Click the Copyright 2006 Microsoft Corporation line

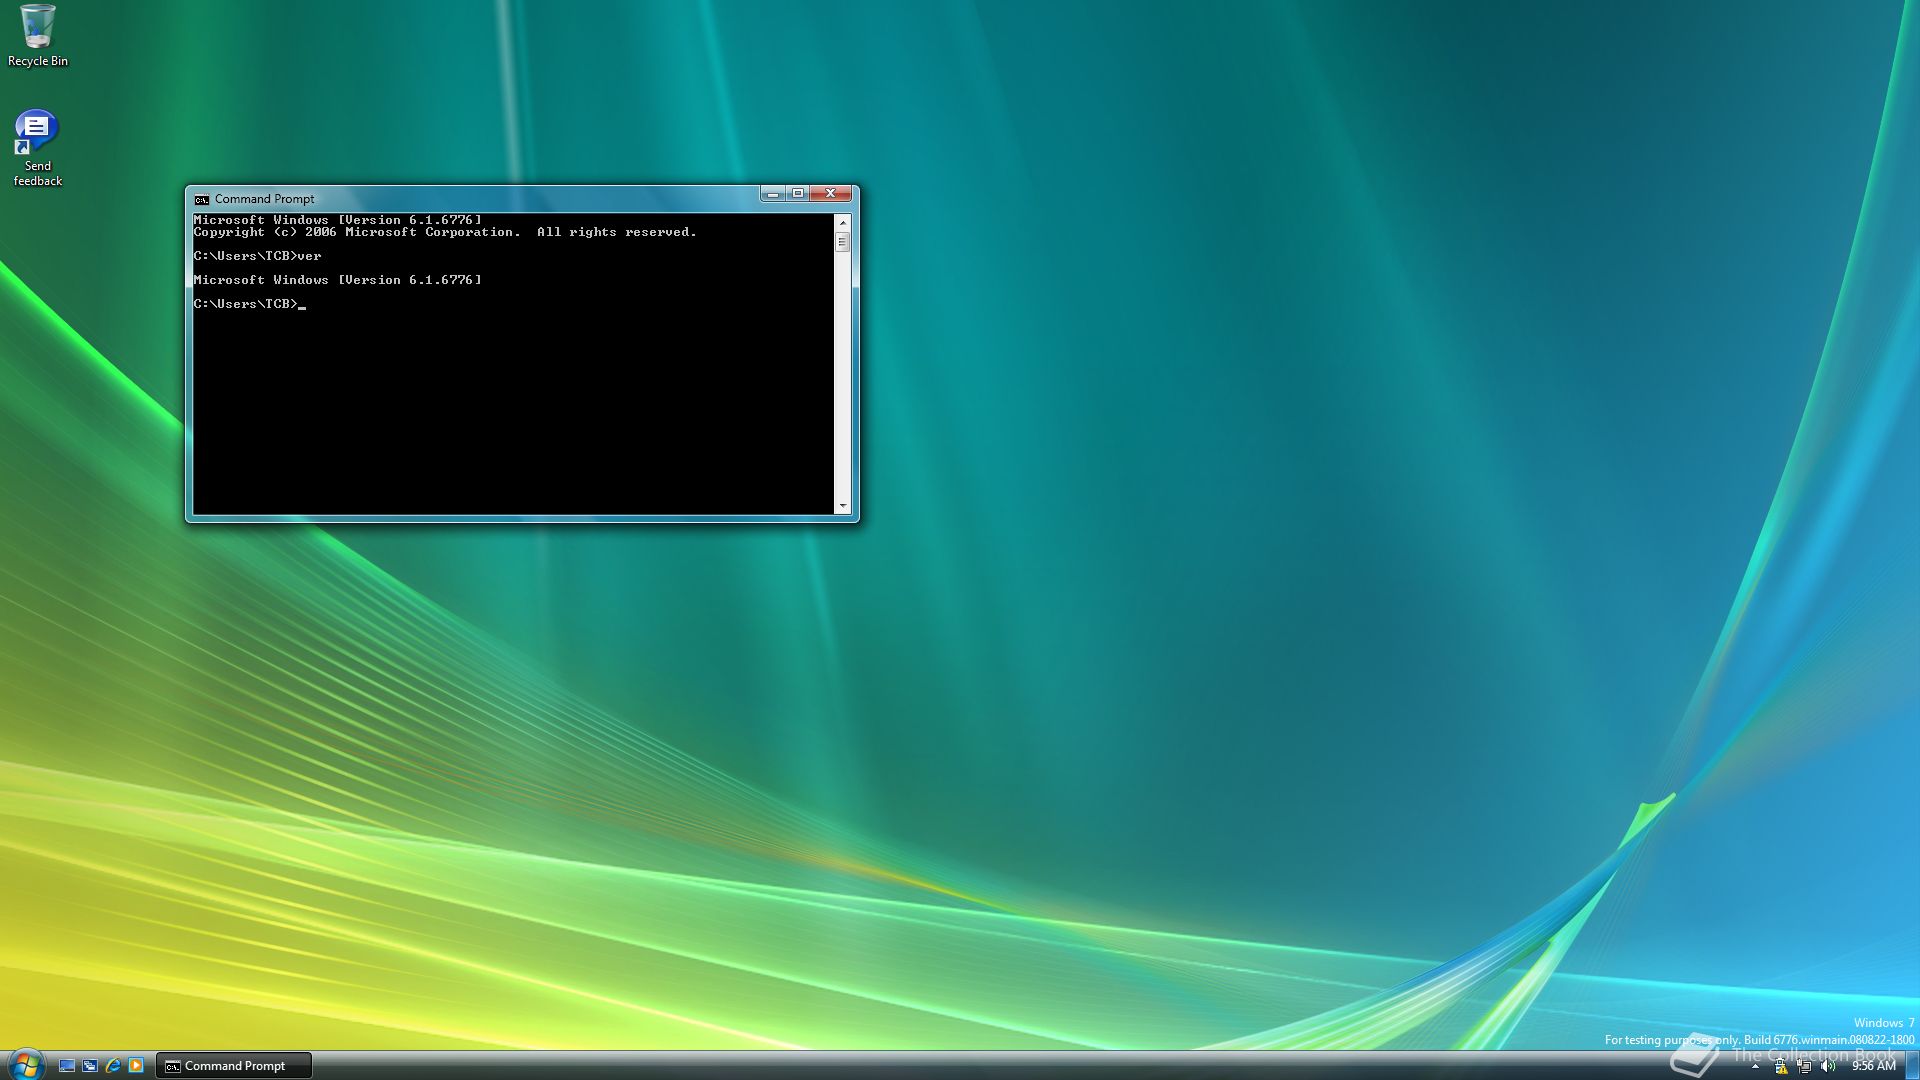pyautogui.click(x=445, y=232)
